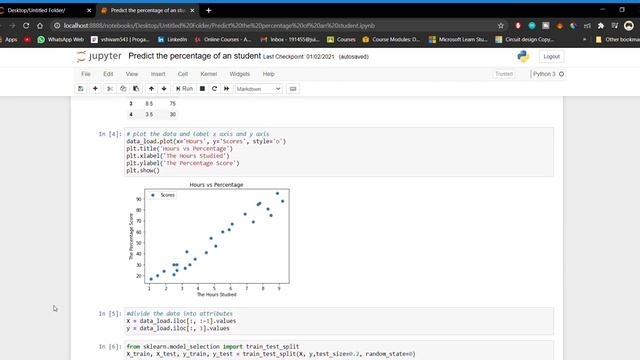
Task: Click the Hours vs Percentage scatter plot
Action: [x=209, y=239]
